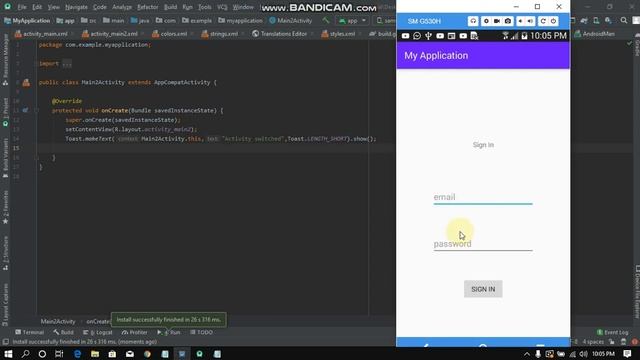Open the Tools menu
Screen dimensions: 640x360
(x=204, y=7)
